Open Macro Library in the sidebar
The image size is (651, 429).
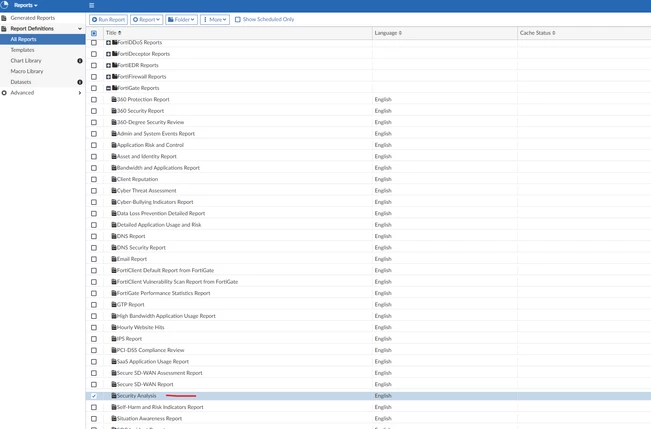[27, 71]
